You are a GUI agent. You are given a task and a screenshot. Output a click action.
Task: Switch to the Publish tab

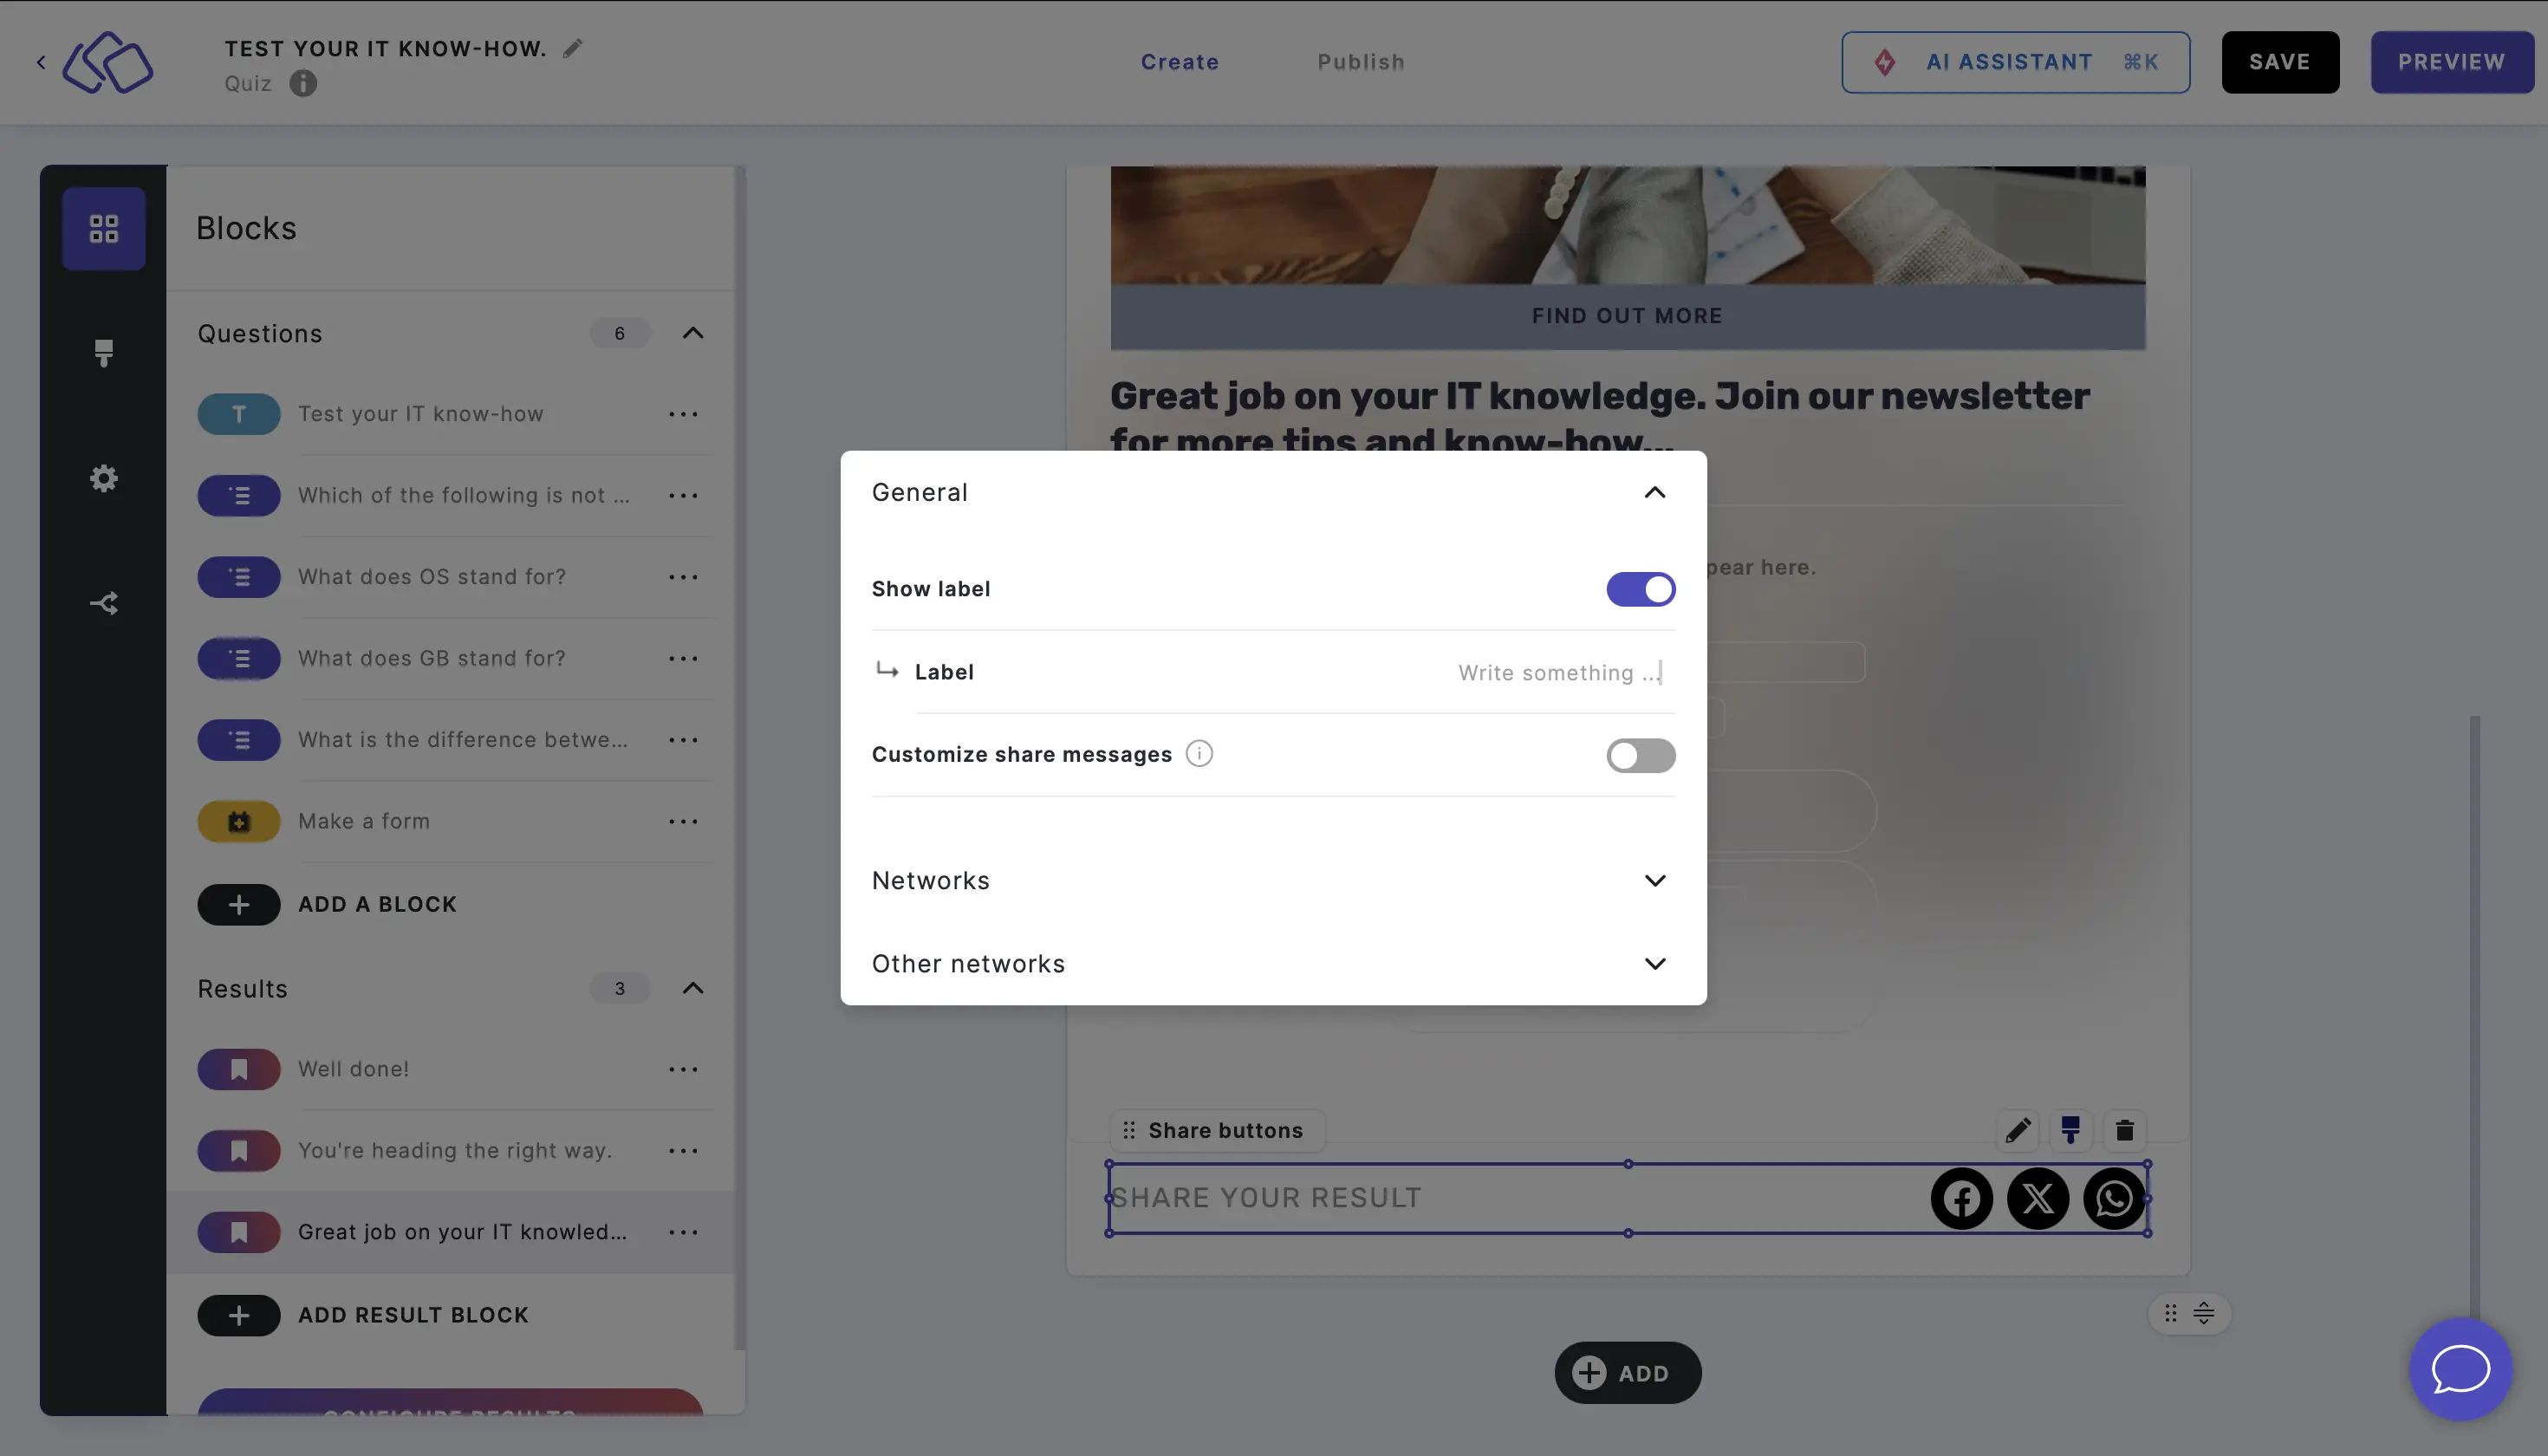(1362, 62)
